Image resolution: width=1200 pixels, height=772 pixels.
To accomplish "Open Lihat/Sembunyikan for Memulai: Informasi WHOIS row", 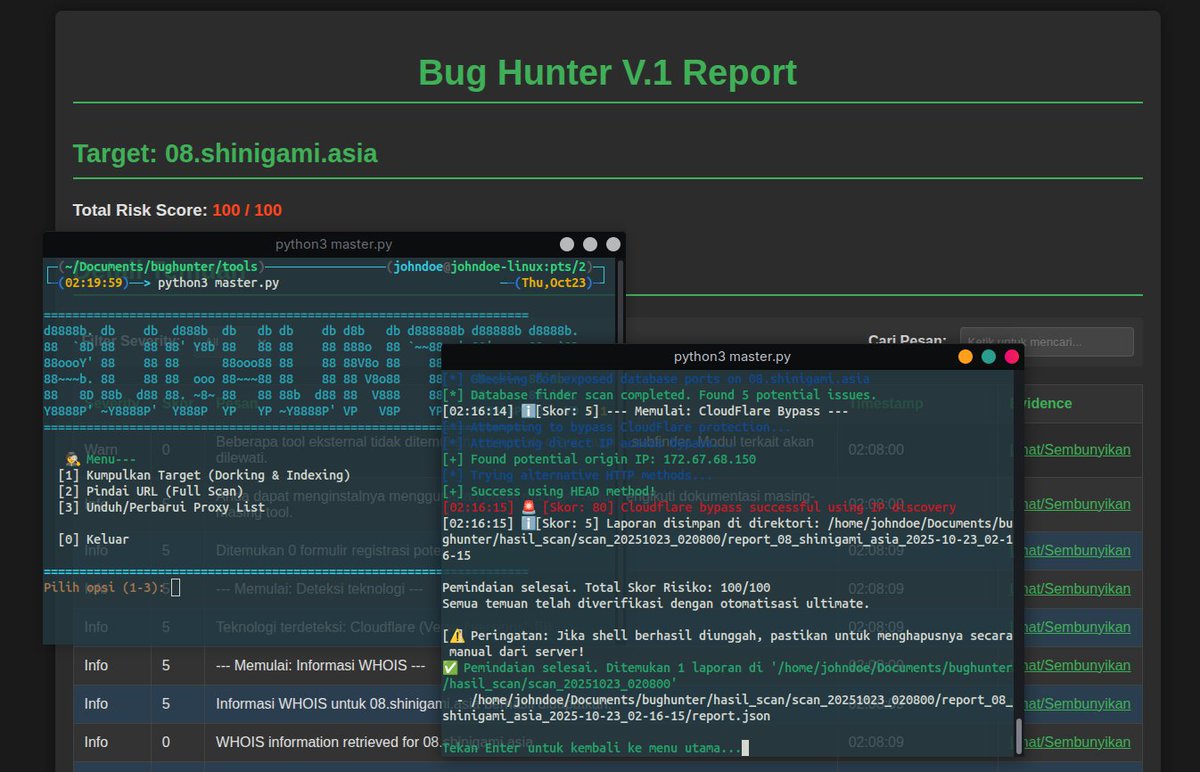I will [x=1078, y=665].
